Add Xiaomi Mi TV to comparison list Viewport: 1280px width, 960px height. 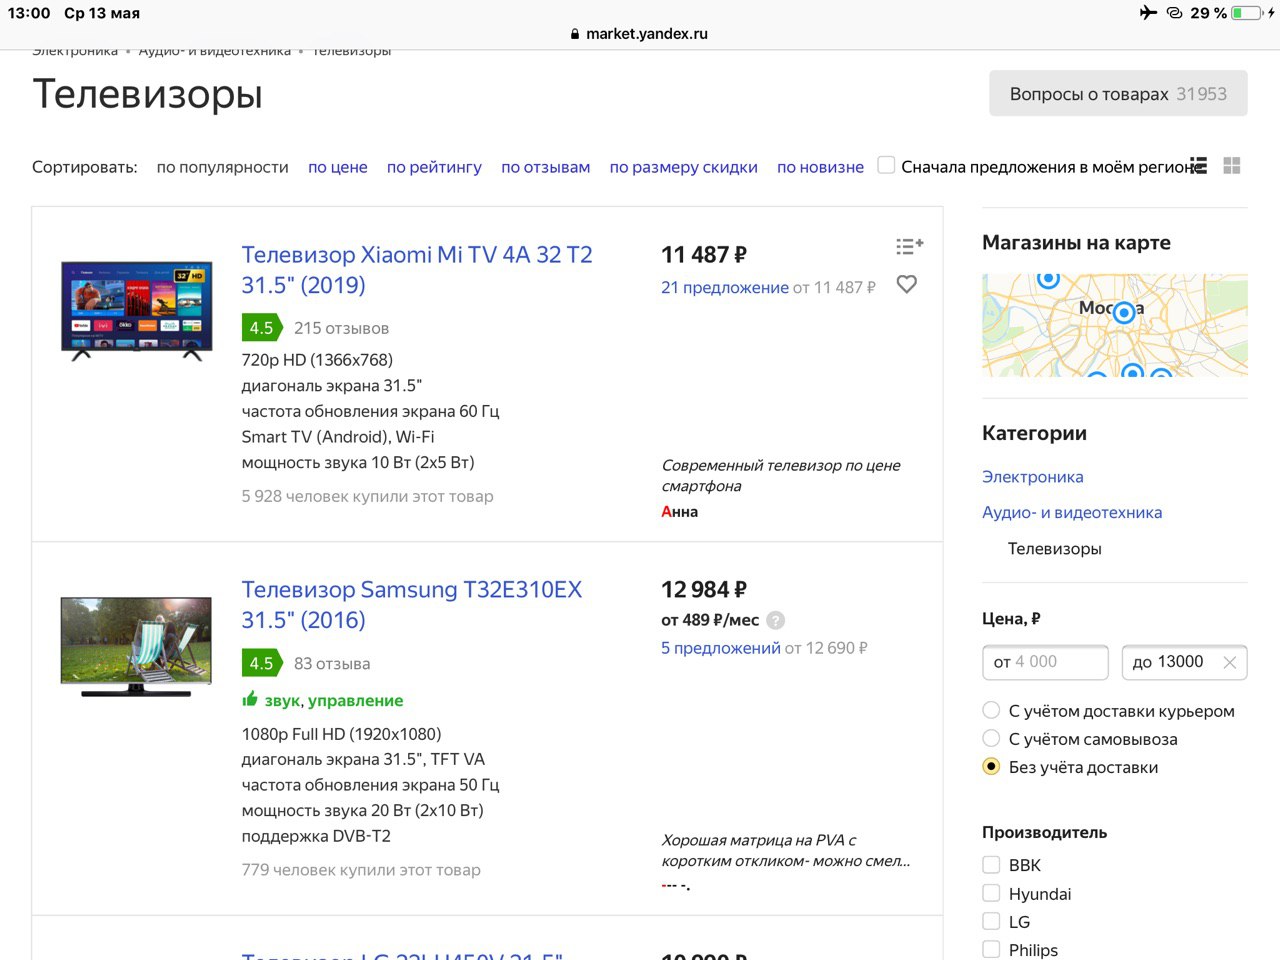[x=909, y=245]
